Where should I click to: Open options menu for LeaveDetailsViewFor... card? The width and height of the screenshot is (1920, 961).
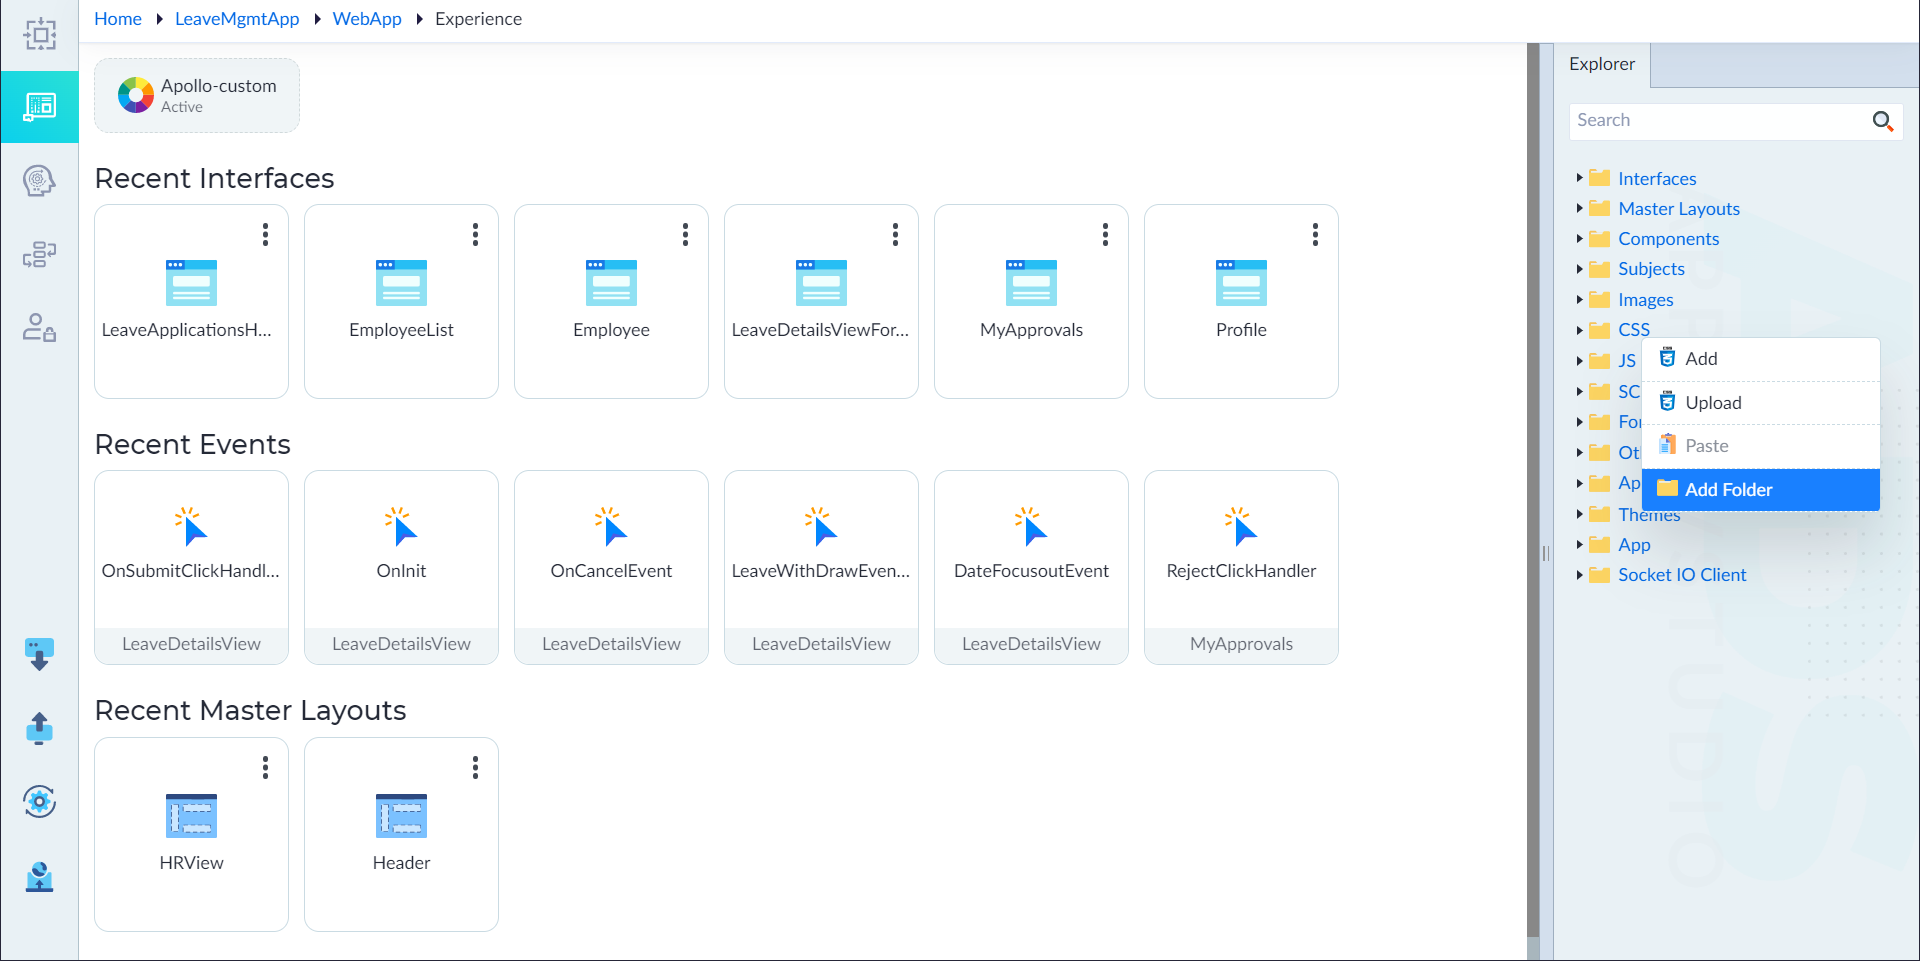click(x=895, y=234)
